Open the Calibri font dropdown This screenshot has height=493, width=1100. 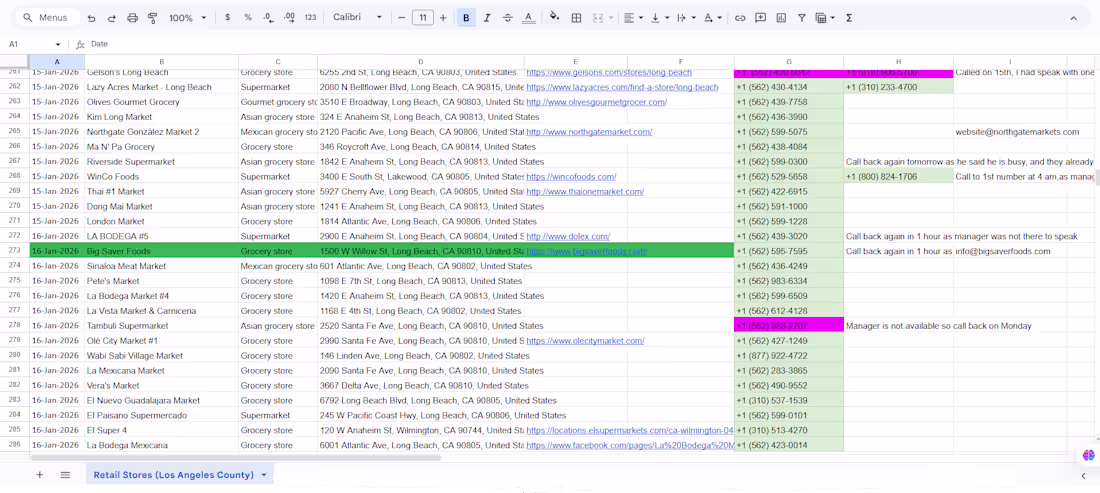[x=358, y=18]
